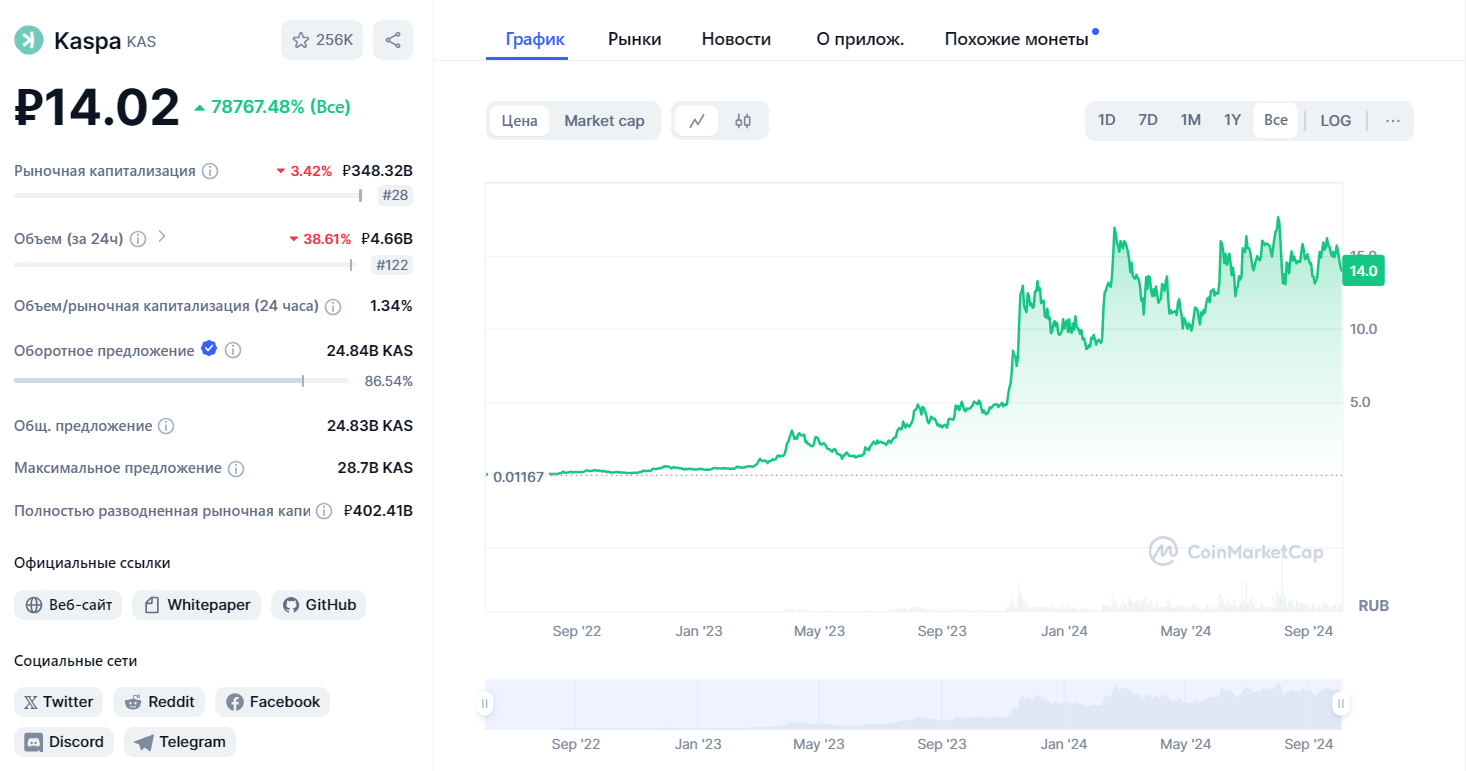
Task: Toggle LOG scale on chart
Action: 1336,121
